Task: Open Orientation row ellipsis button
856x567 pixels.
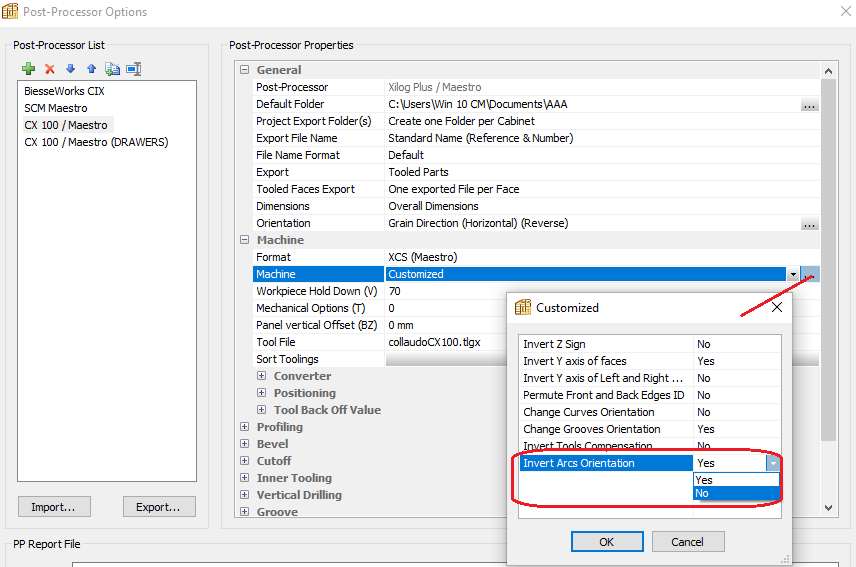Action: 809,224
